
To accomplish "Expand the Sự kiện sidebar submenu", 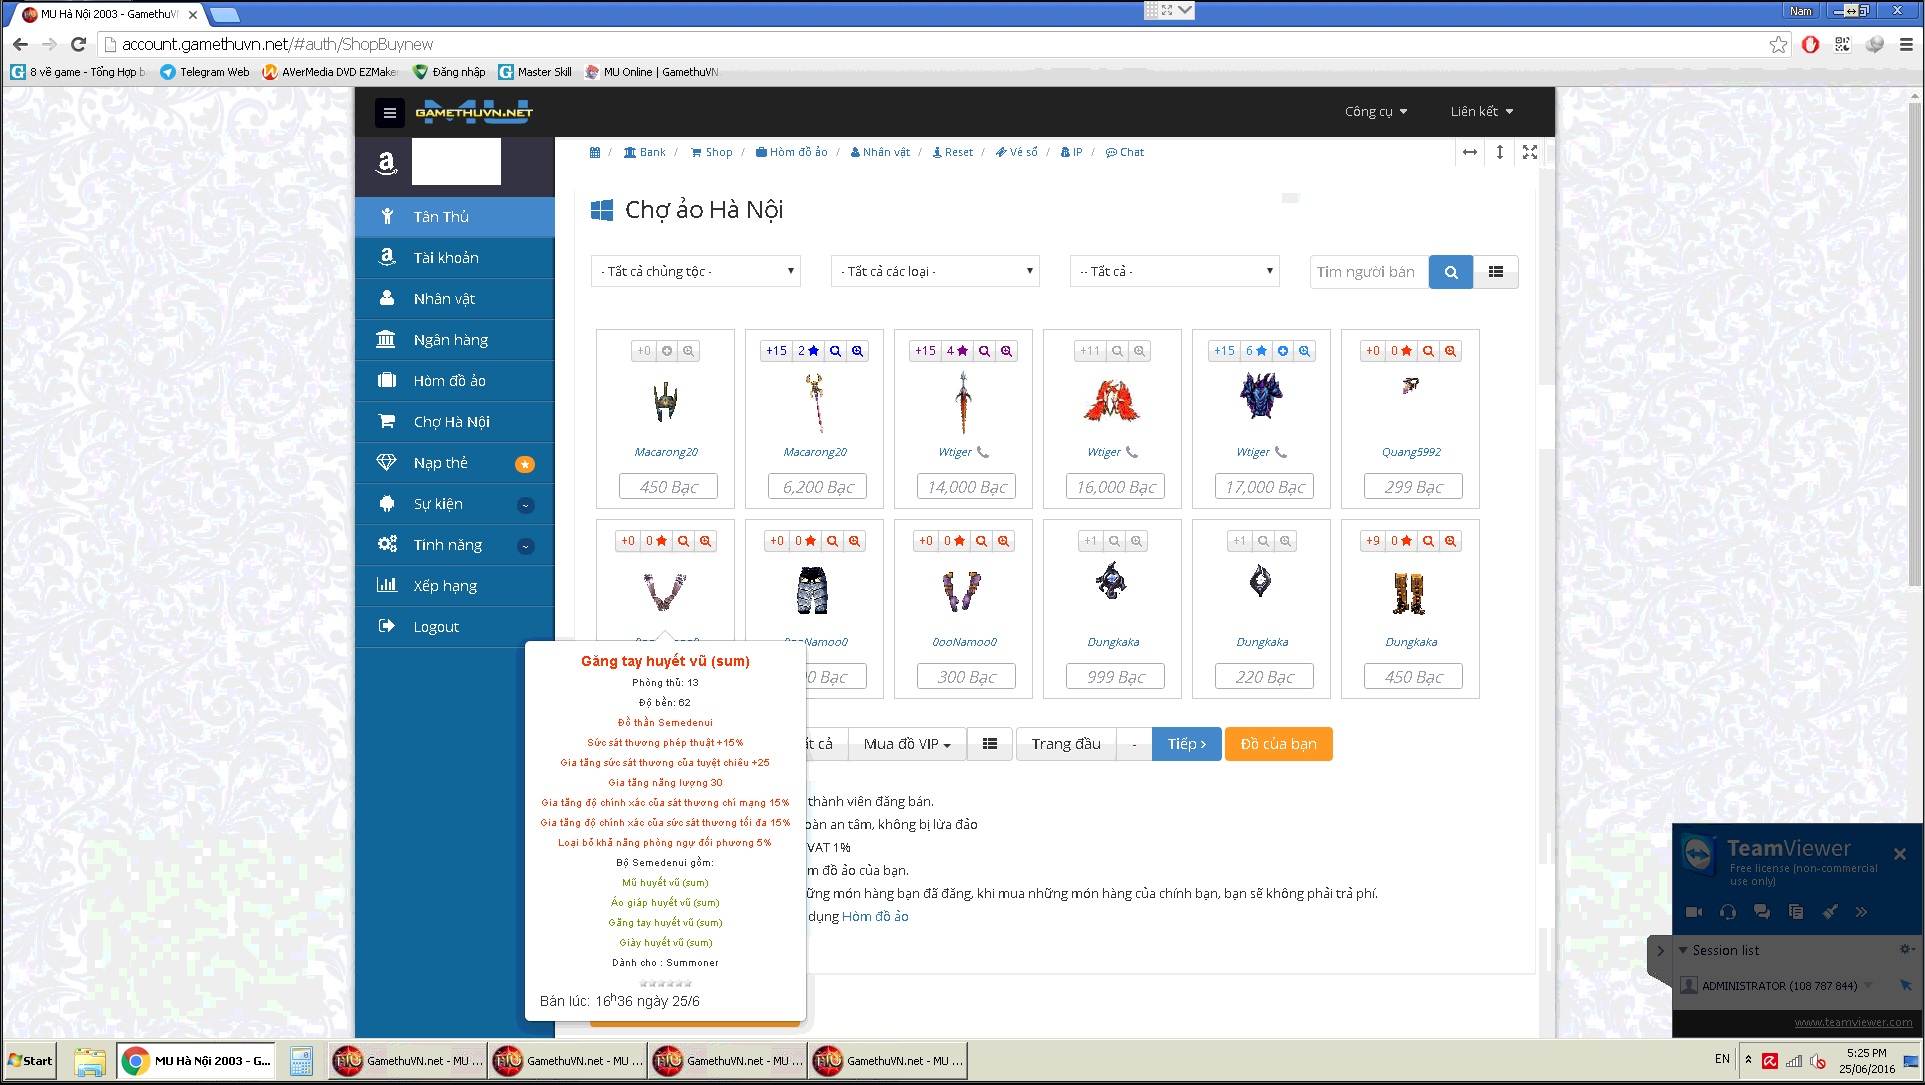I will pos(455,504).
